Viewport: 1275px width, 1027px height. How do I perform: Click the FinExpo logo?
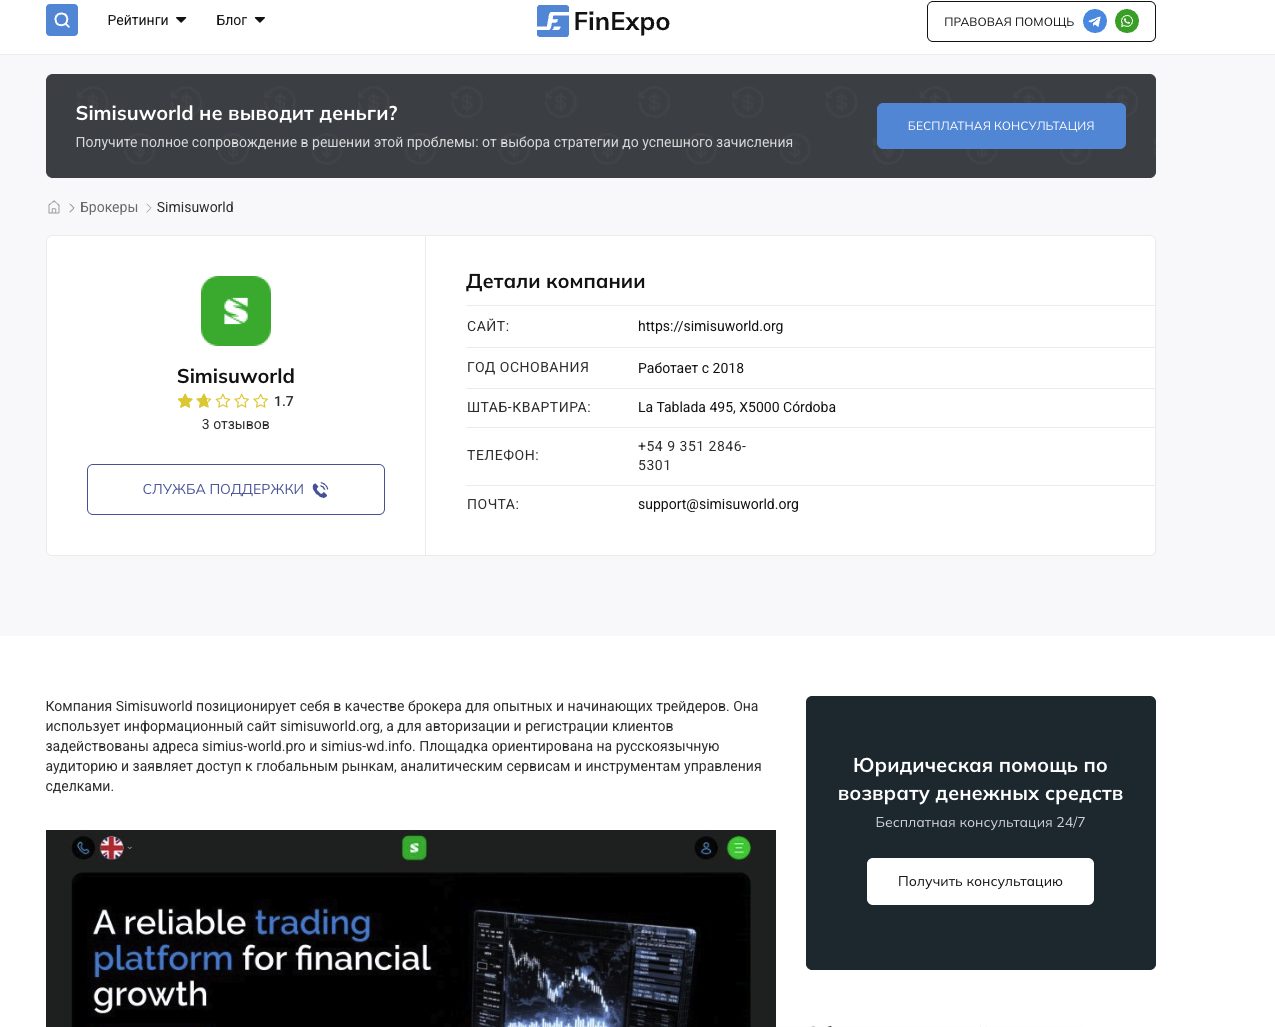[603, 21]
